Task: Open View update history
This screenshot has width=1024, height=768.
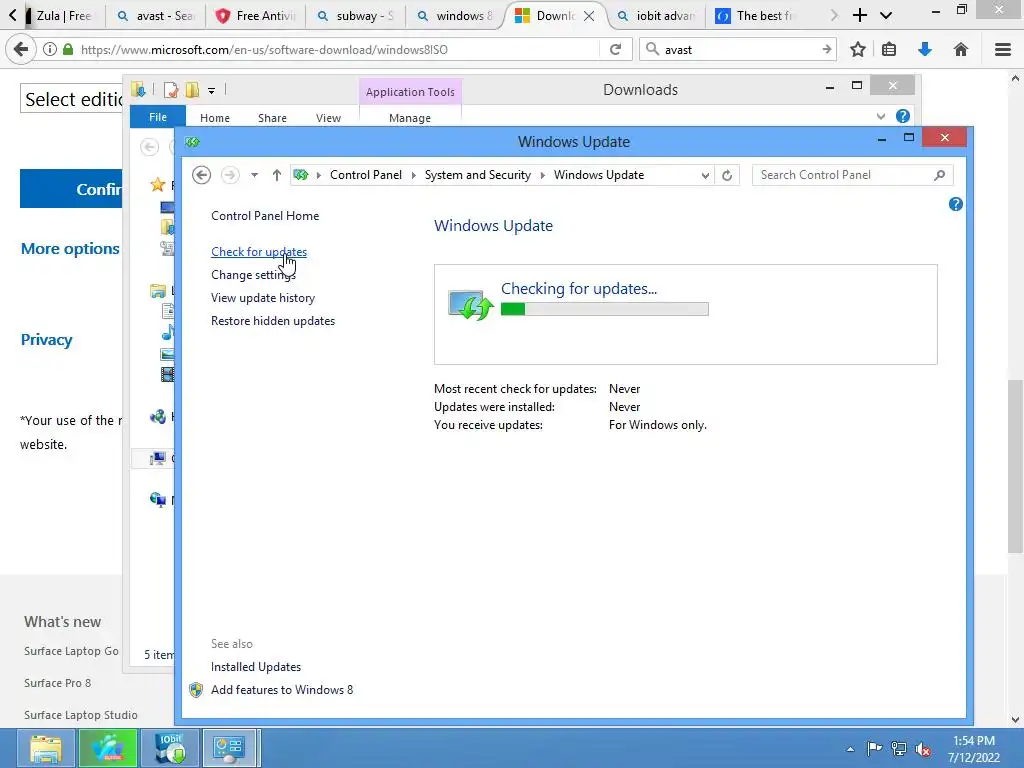Action: click(x=263, y=298)
